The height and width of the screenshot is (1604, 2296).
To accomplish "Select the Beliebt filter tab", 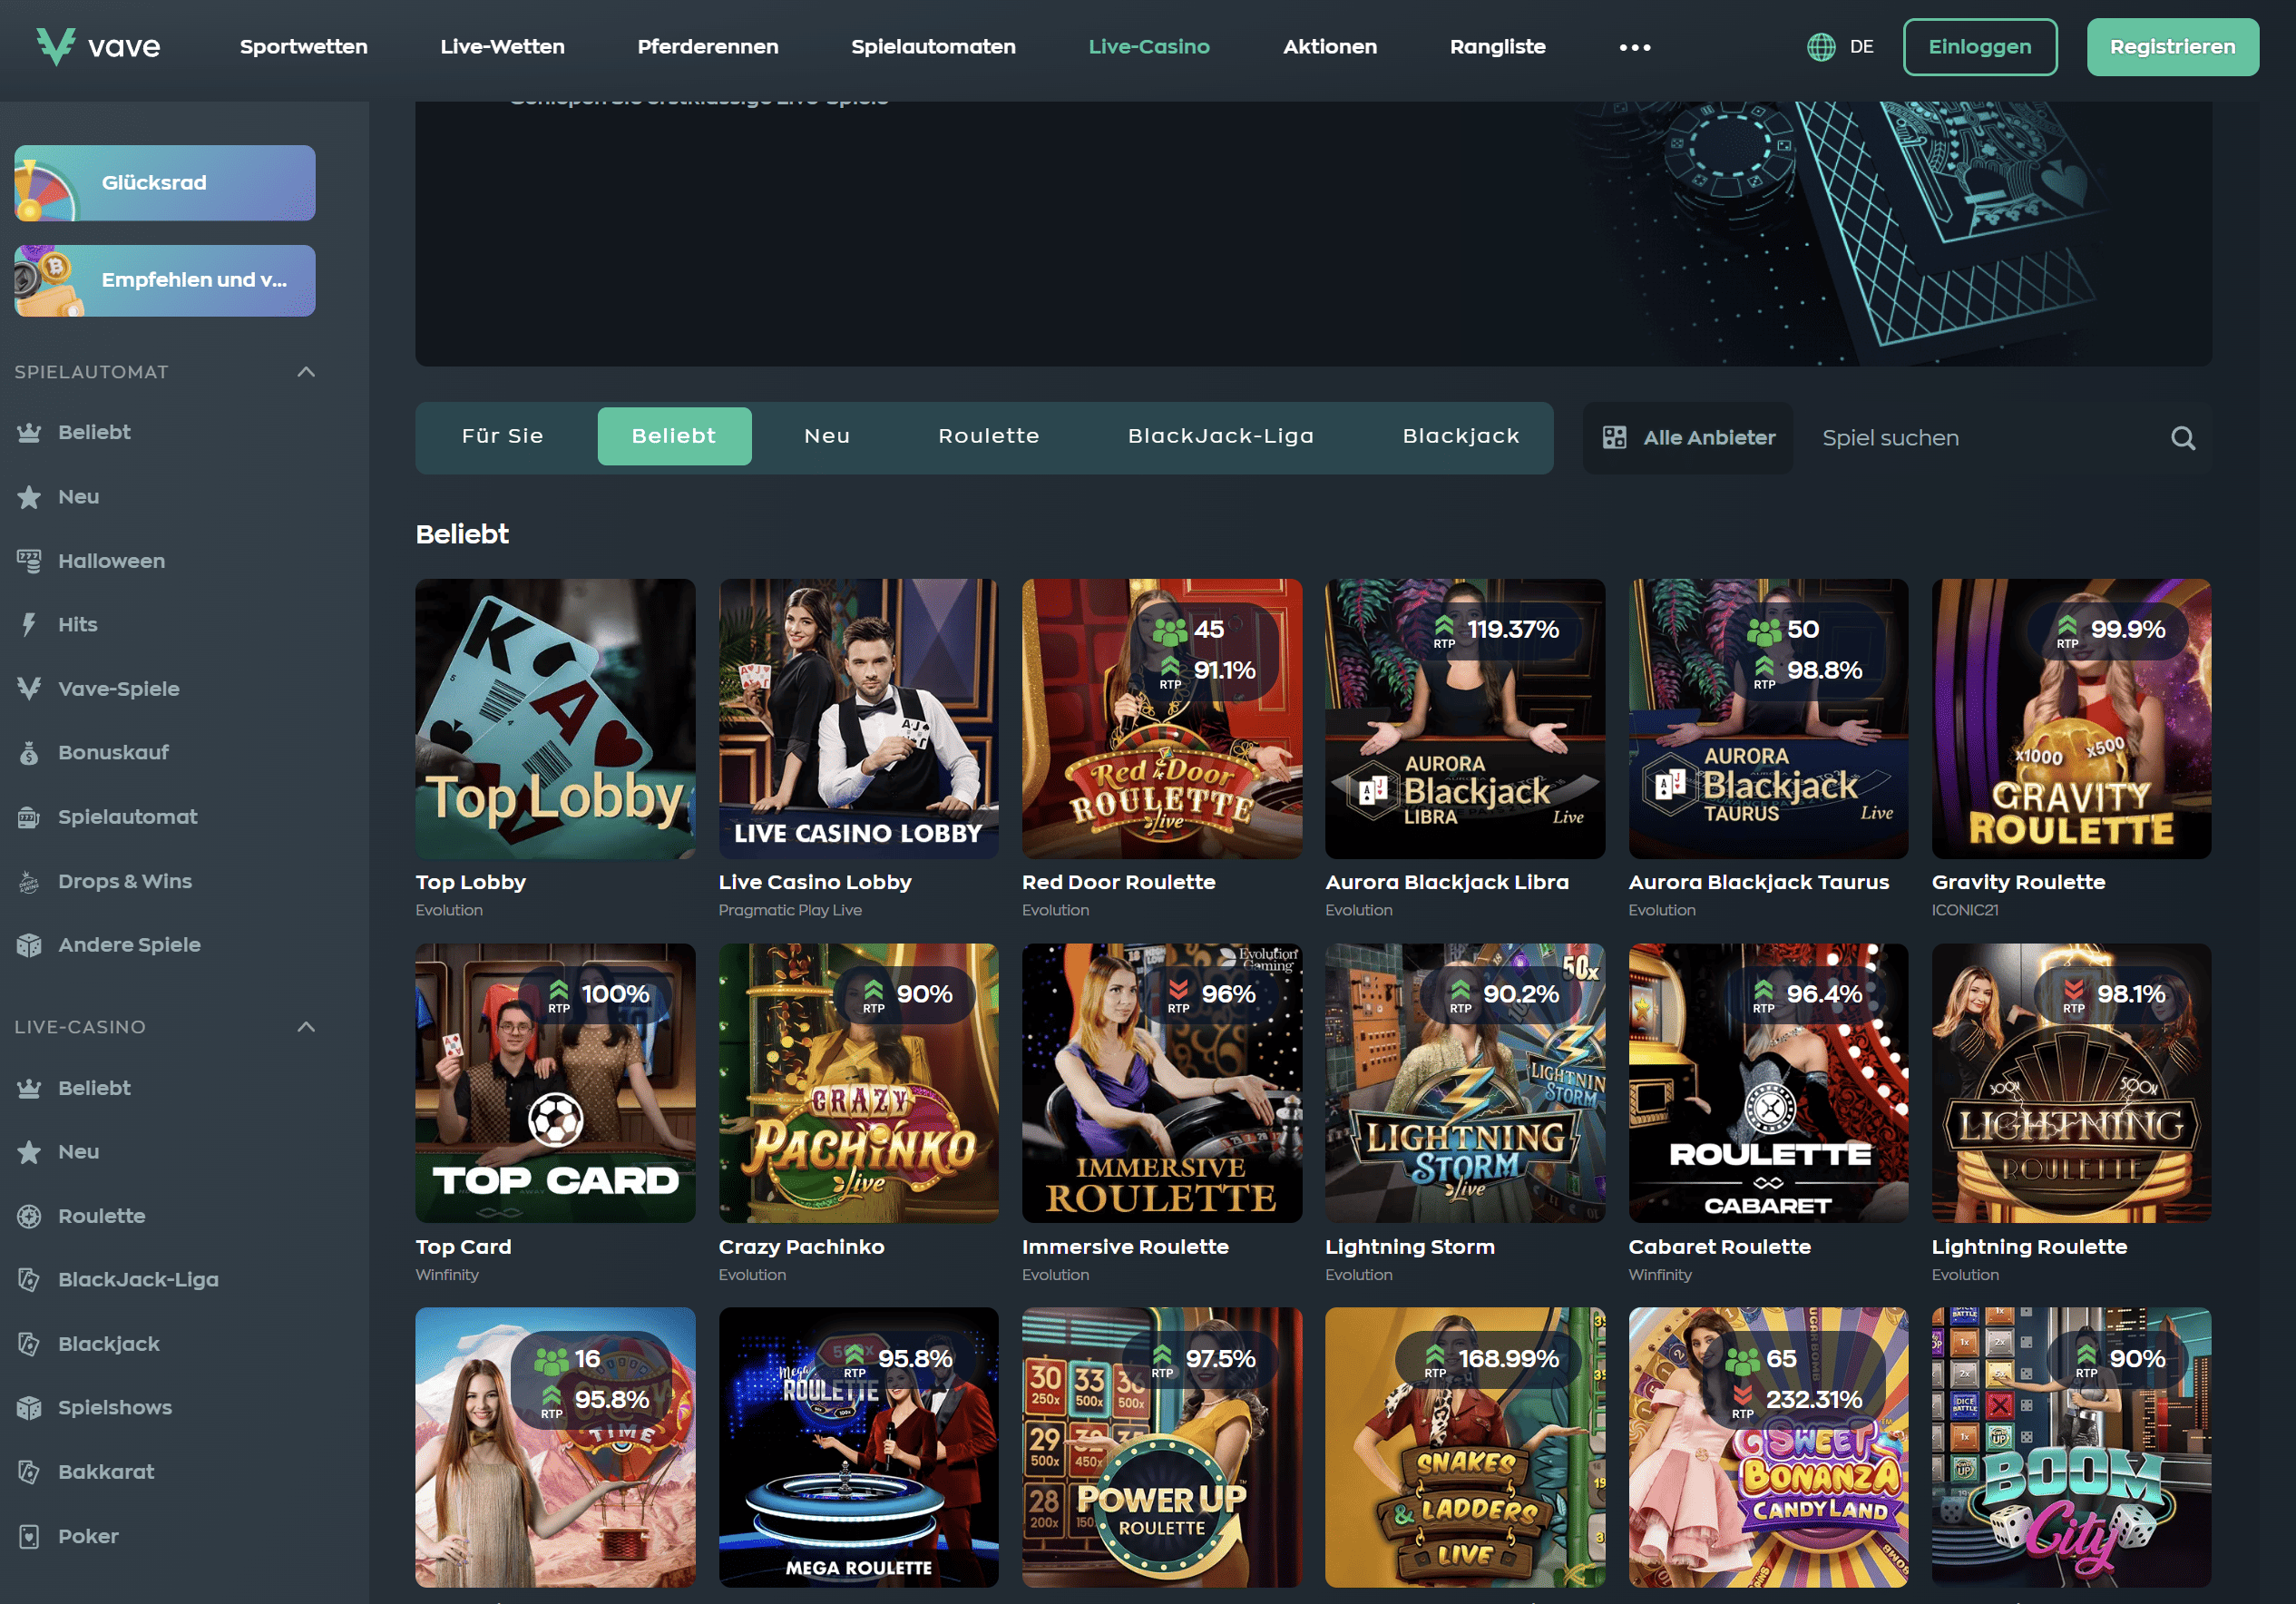I will tap(674, 436).
